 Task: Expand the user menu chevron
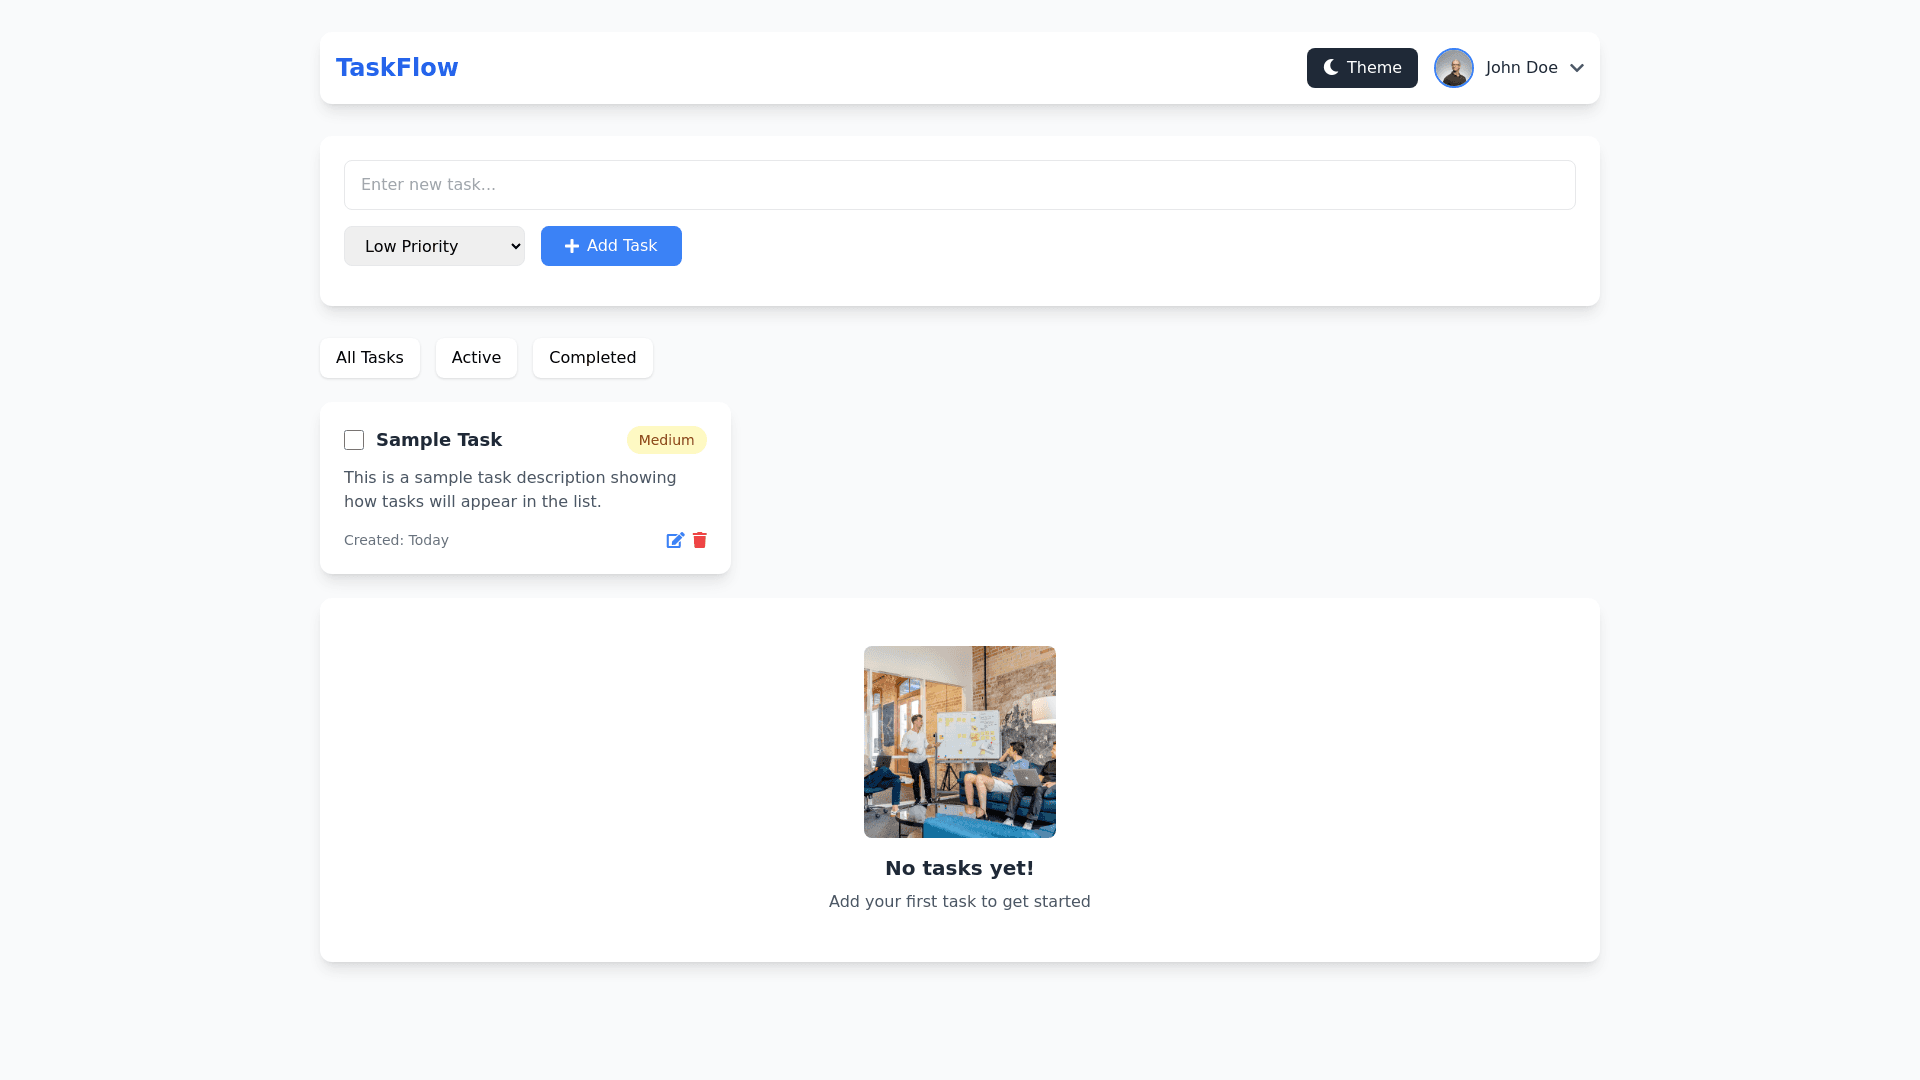pos(1577,68)
